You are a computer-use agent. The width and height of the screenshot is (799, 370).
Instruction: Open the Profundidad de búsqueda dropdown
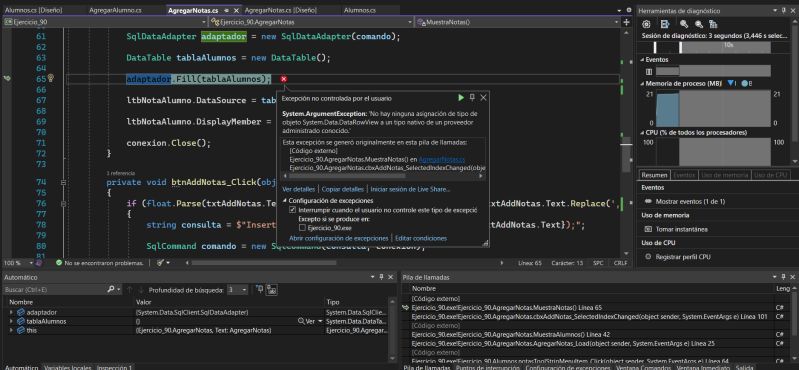pos(244,289)
